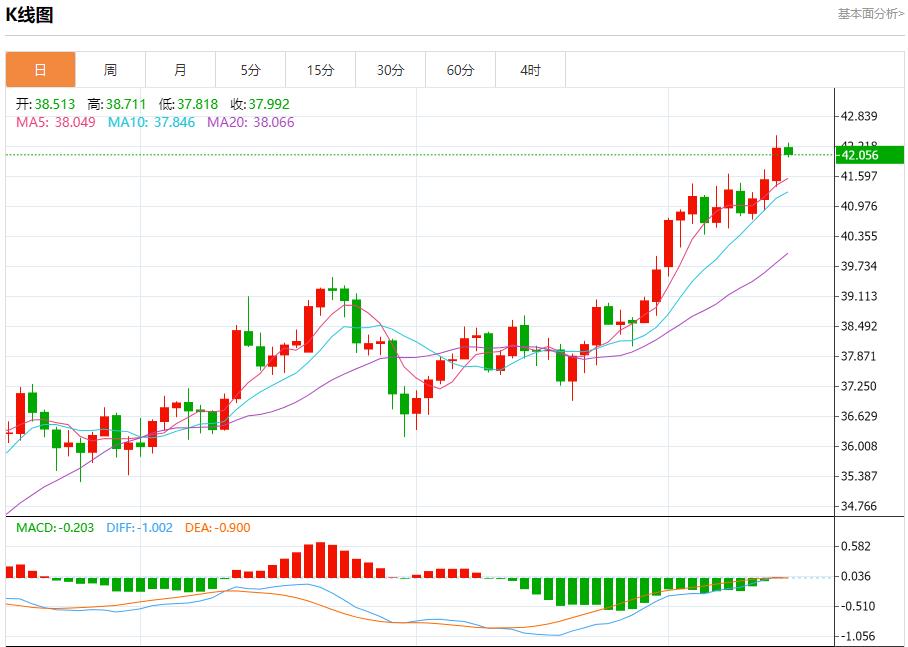Select the 5分 five-minute interval

250,69
